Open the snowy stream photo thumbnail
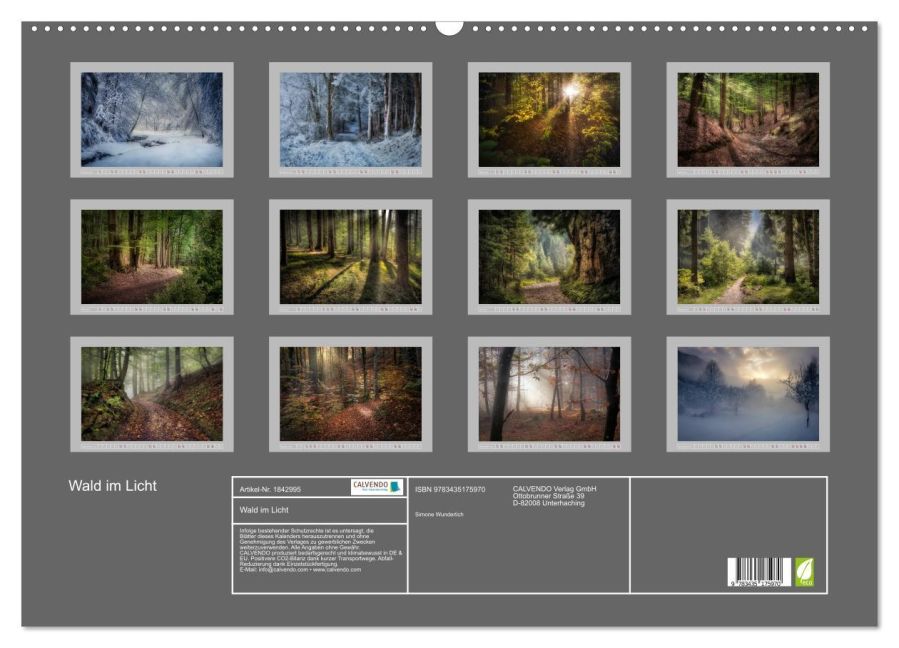 (x=152, y=119)
